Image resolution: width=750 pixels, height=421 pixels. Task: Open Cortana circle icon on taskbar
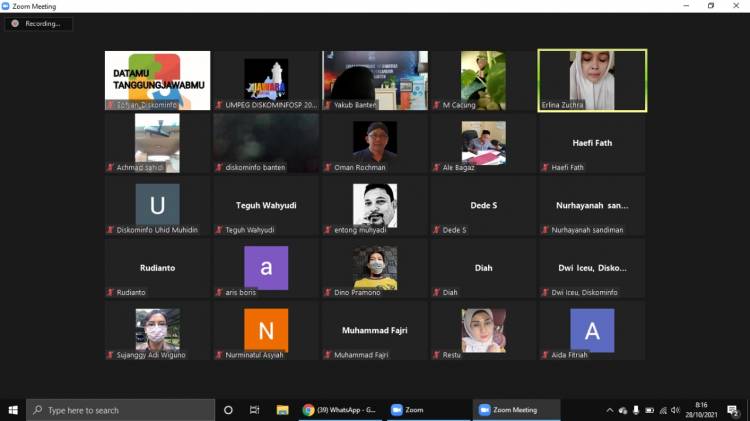228,410
